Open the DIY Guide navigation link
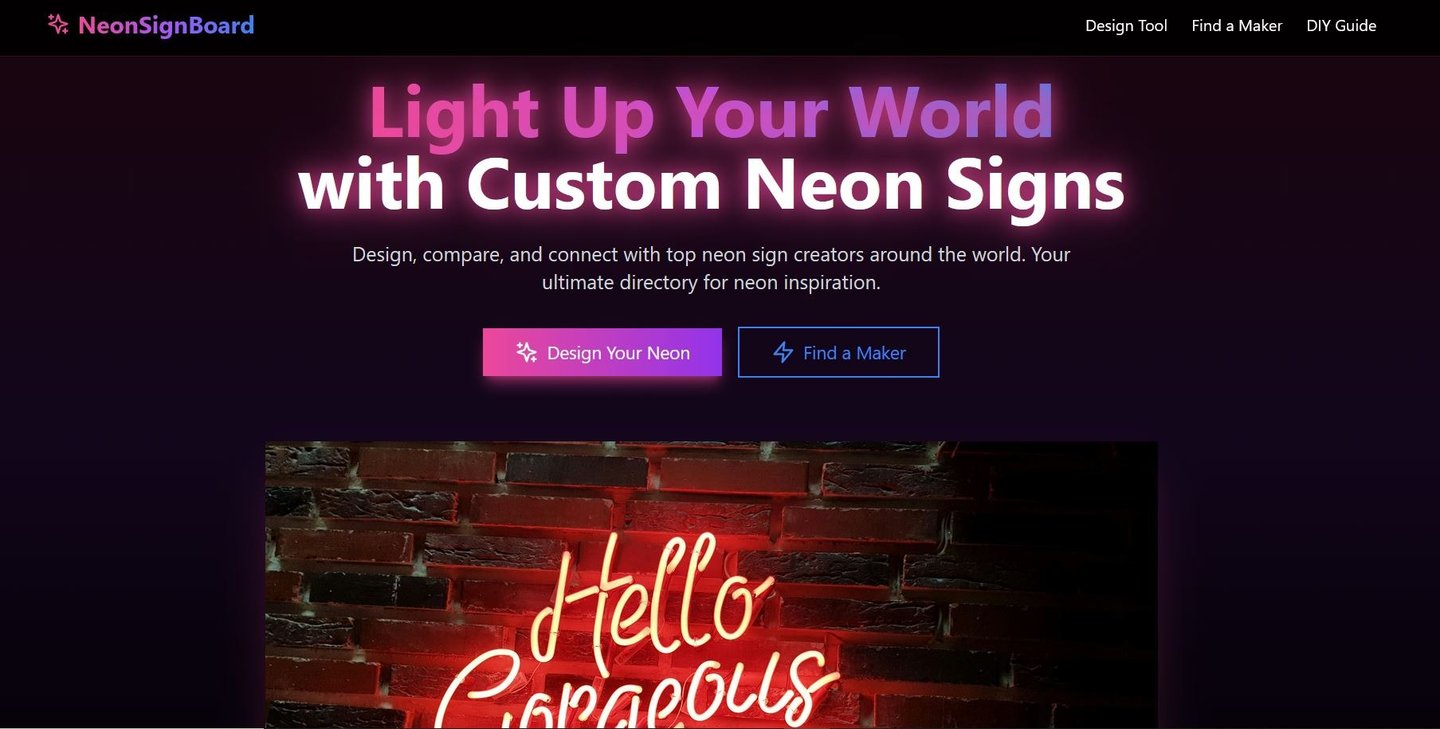 (x=1341, y=26)
